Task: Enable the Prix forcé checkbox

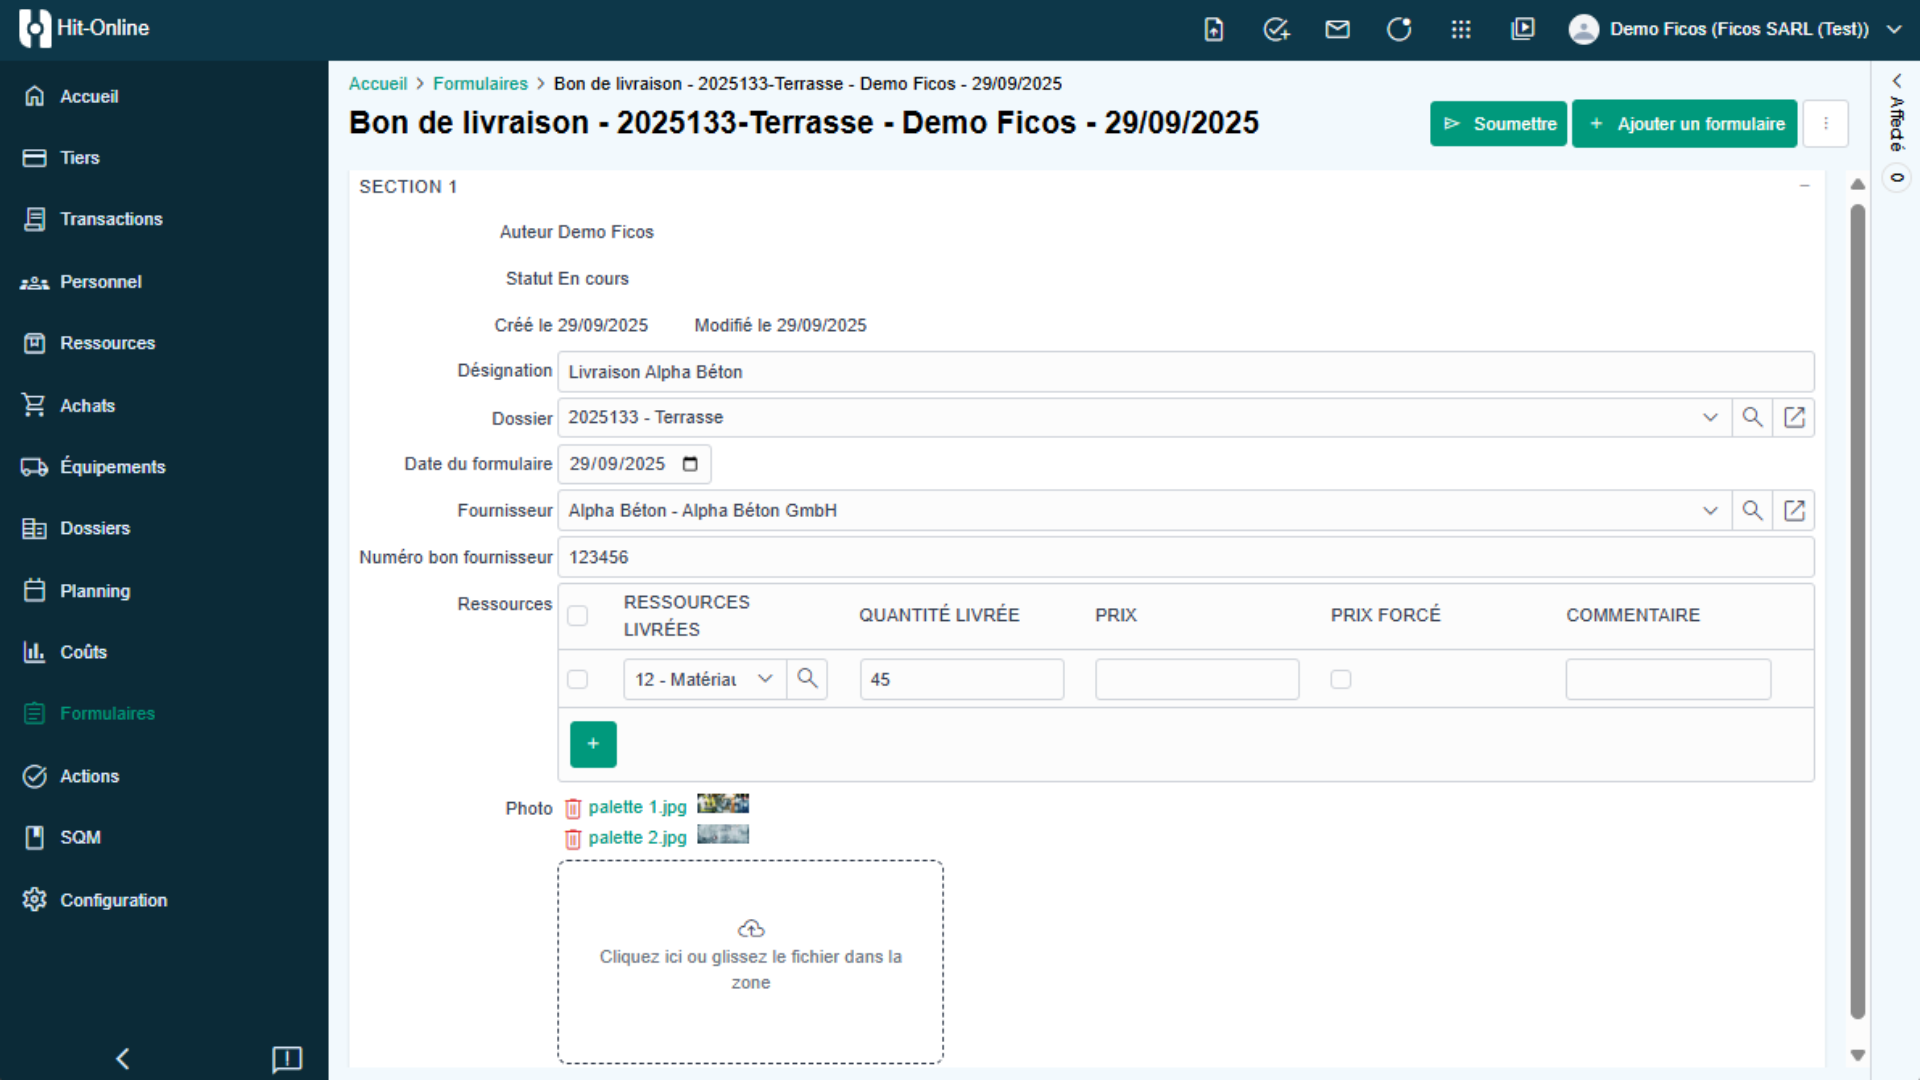Action: click(1340, 679)
